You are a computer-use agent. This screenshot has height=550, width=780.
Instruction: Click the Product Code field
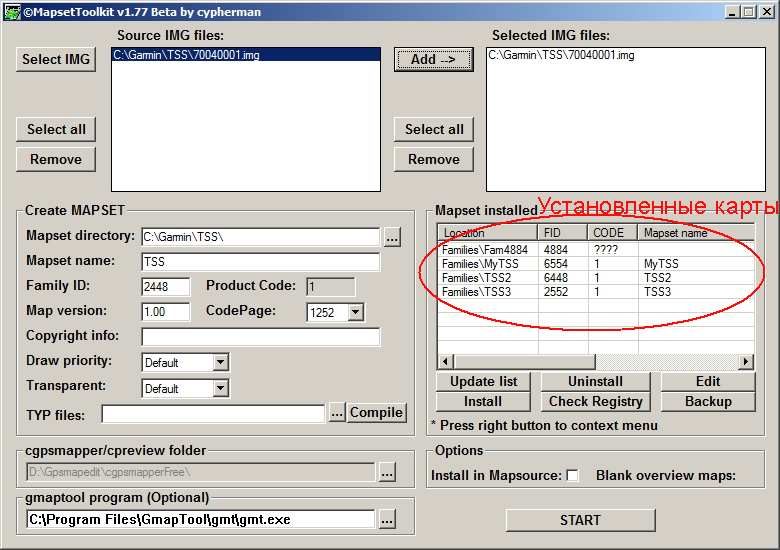(x=330, y=286)
